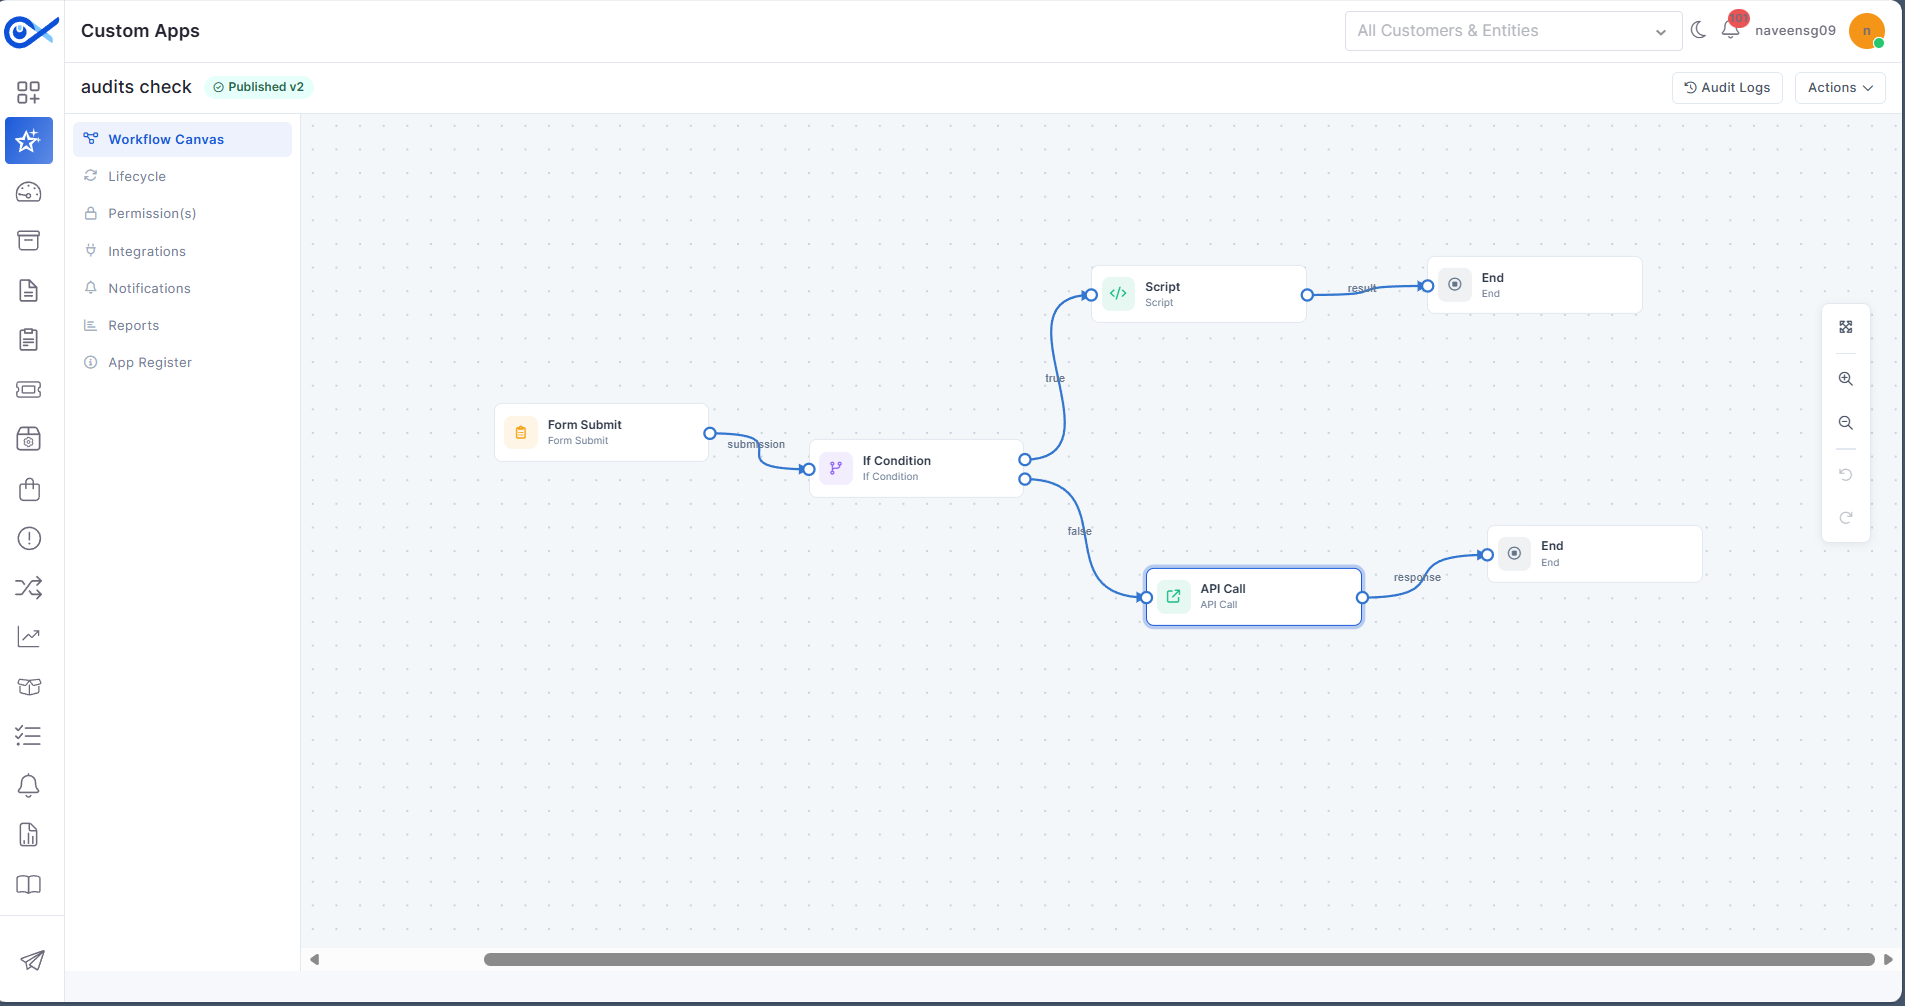Open user avatar menu for naveensg09
Screen dimensions: 1905x1006
(x=1867, y=31)
